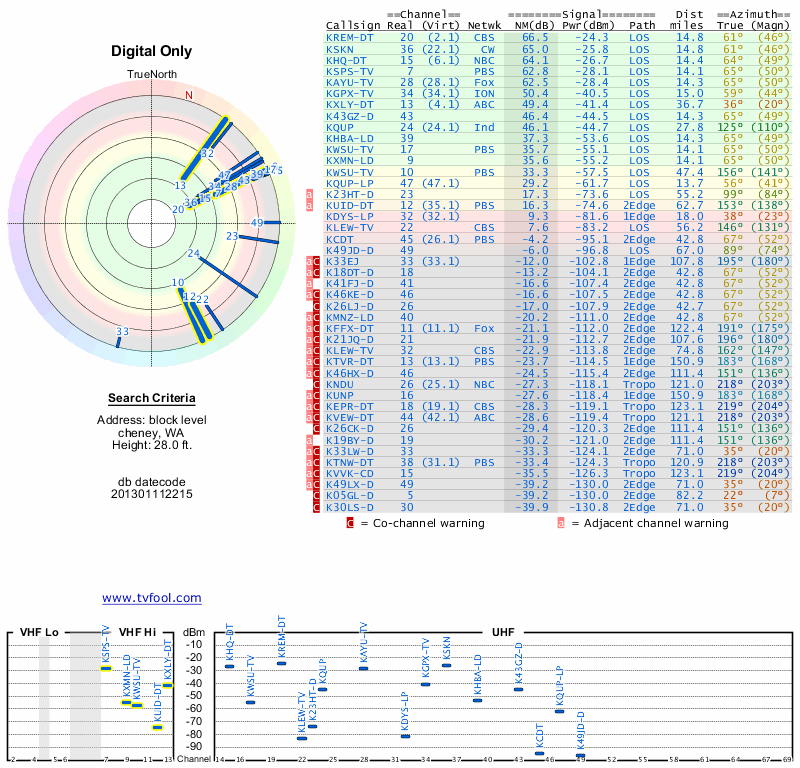Click the adjacent warning icon beside KUID-DT

click(309, 206)
